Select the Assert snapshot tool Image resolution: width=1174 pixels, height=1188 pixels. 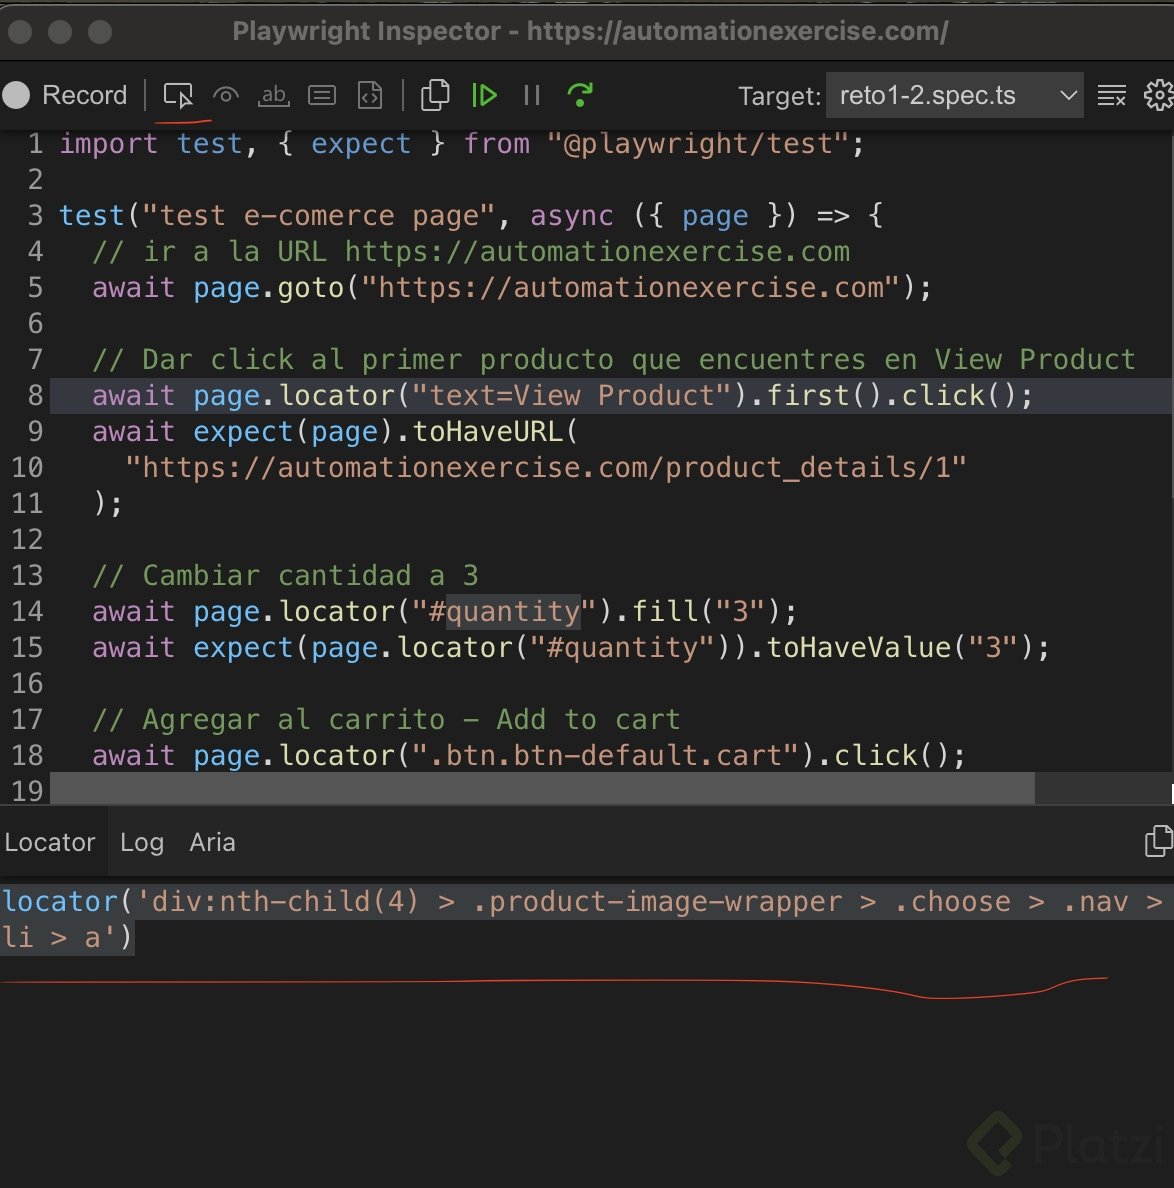pos(370,95)
